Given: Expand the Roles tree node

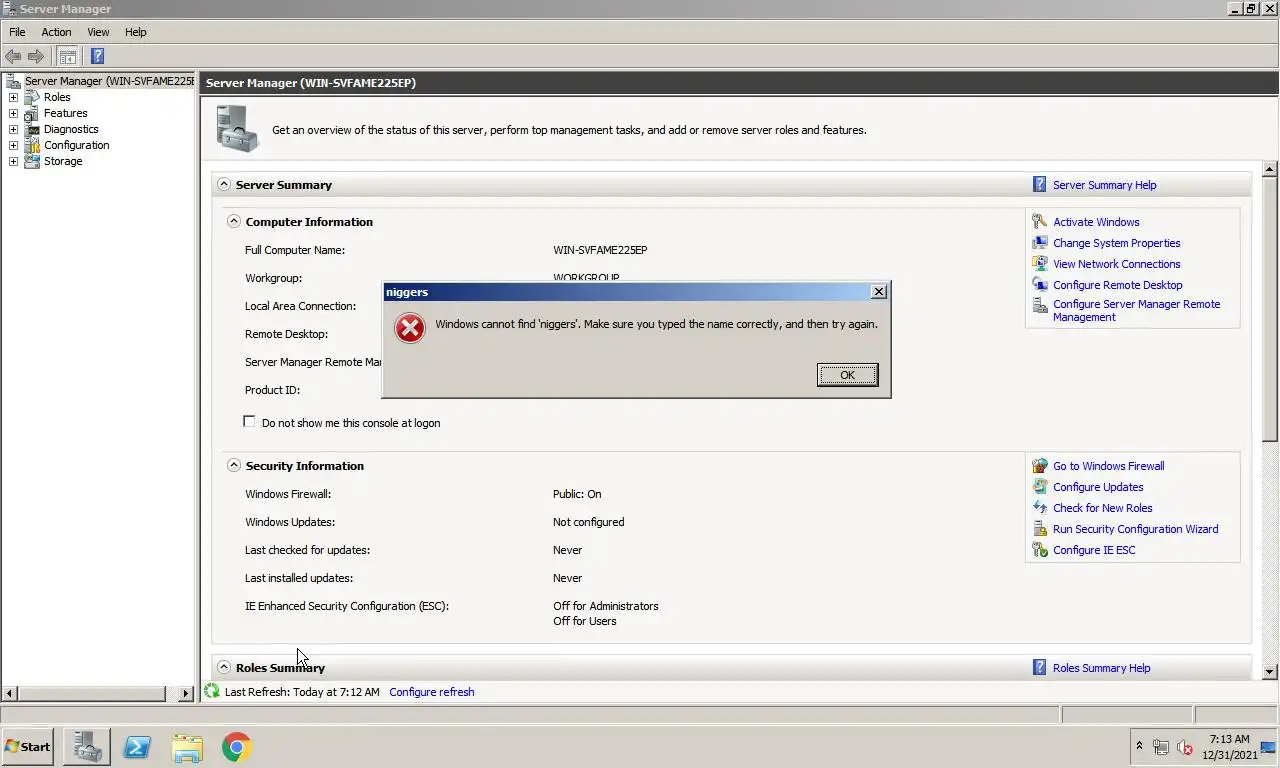Looking at the screenshot, I should (13, 97).
